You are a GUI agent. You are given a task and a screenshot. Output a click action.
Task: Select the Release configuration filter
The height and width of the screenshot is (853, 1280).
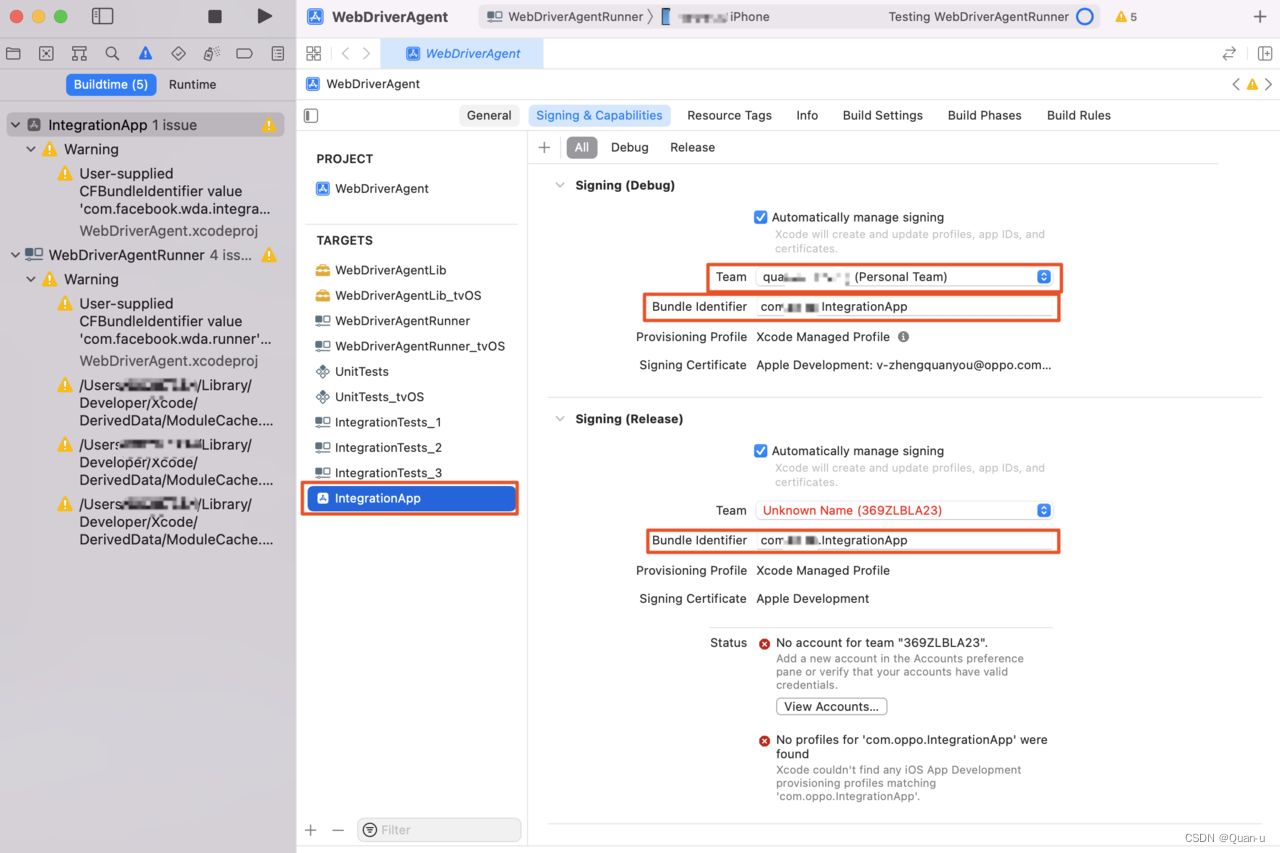click(693, 147)
